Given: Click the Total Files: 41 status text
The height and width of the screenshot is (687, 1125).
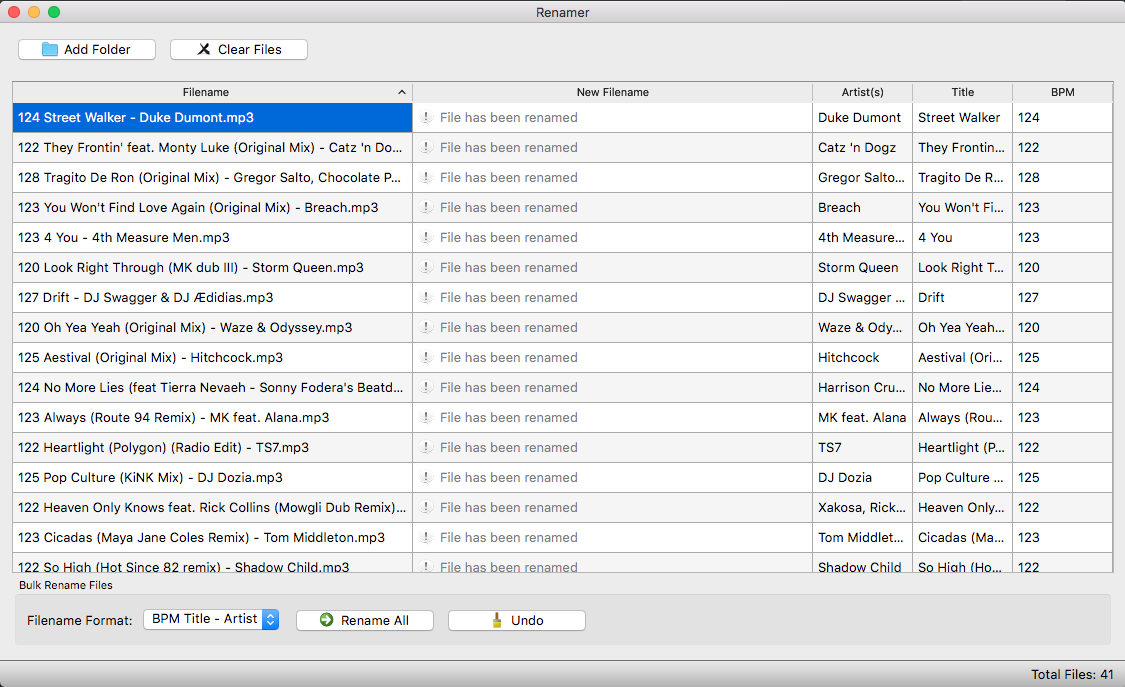Looking at the screenshot, I should (1073, 675).
